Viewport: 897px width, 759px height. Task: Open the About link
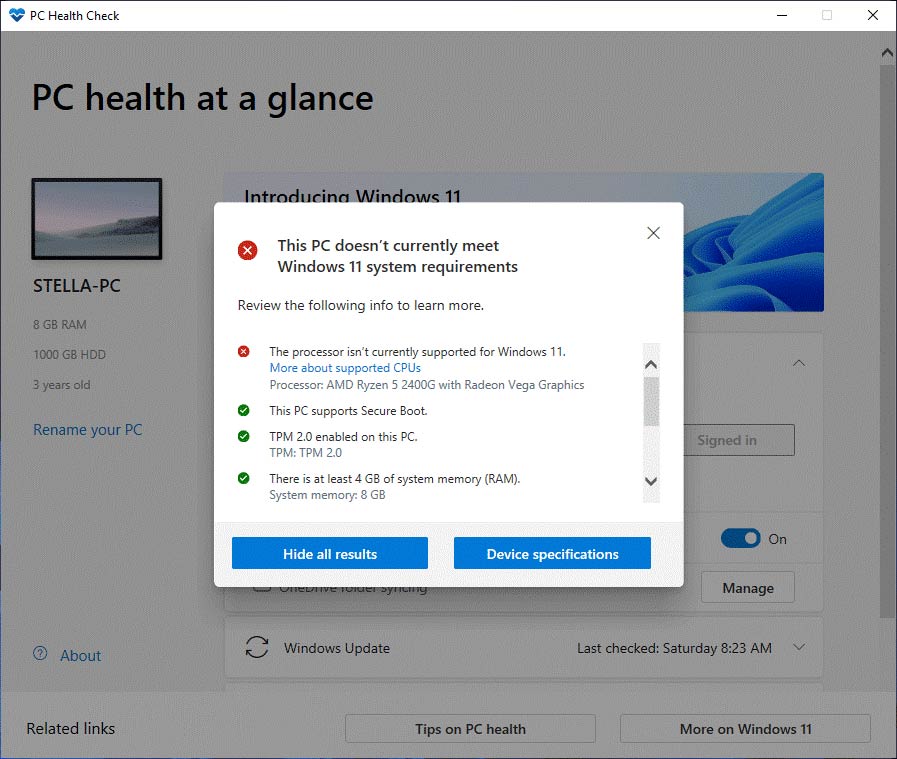(x=81, y=655)
